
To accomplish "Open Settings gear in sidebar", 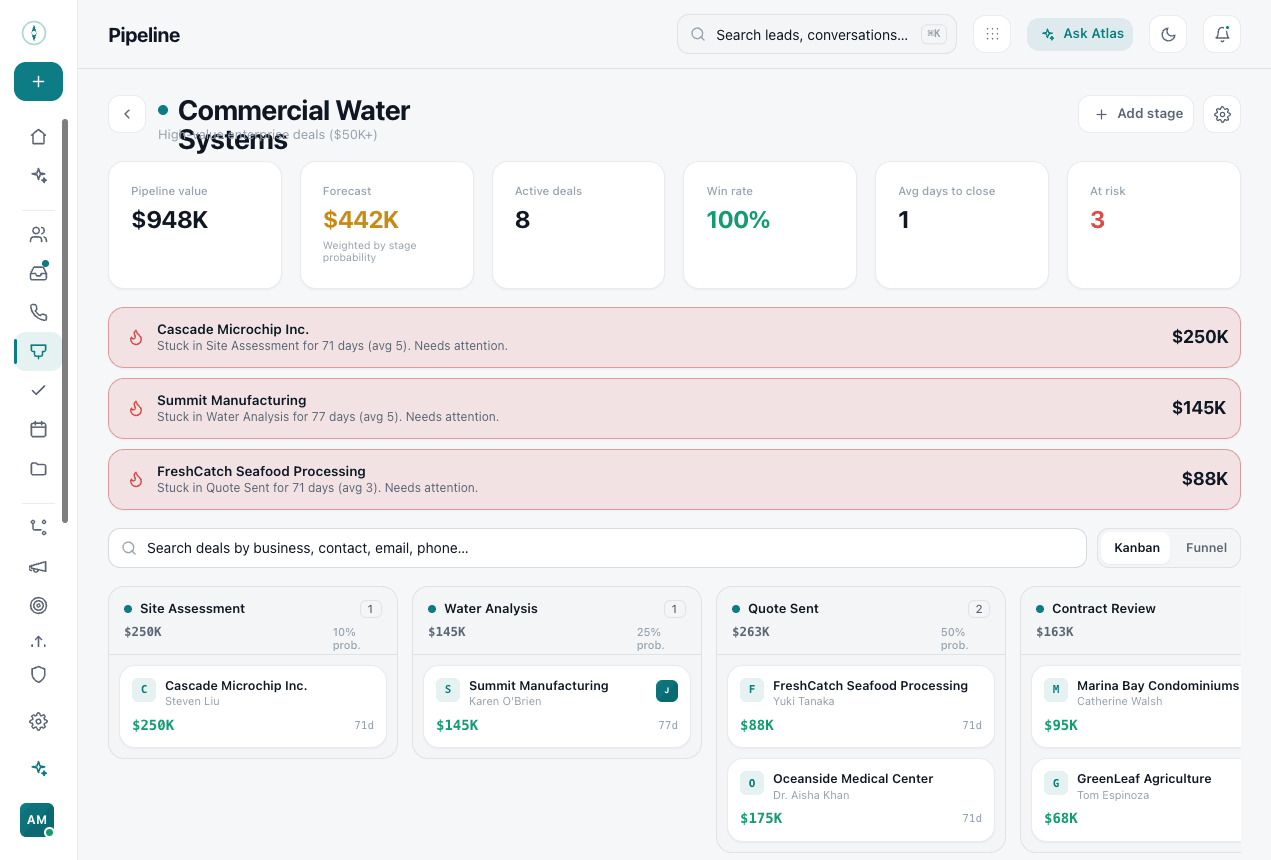I will click(x=38, y=721).
